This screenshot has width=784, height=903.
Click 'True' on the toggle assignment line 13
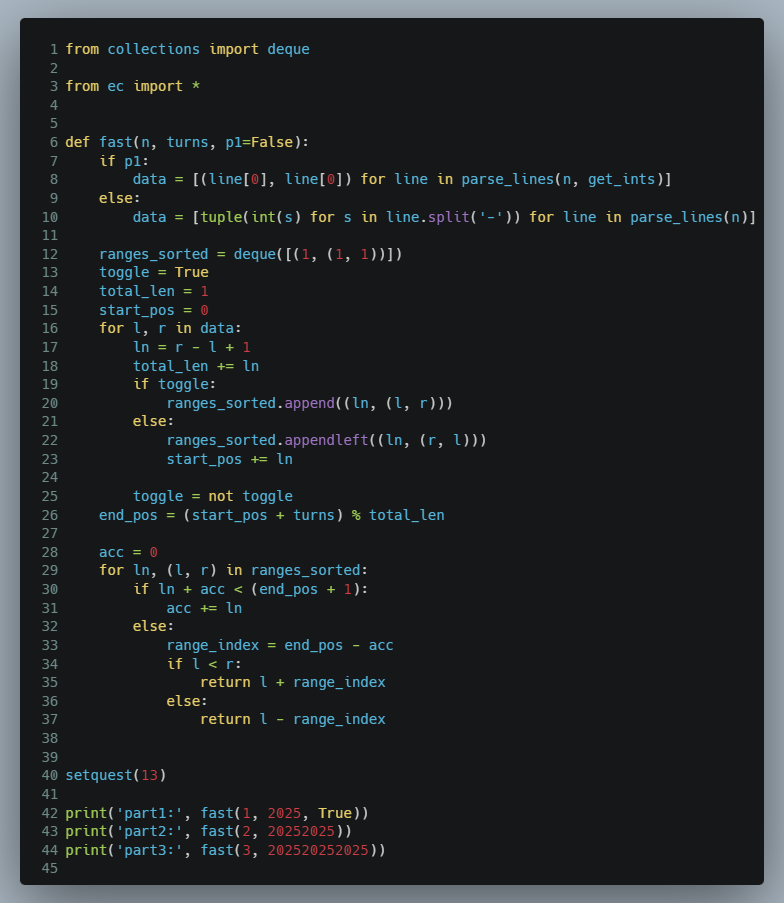click(x=191, y=272)
